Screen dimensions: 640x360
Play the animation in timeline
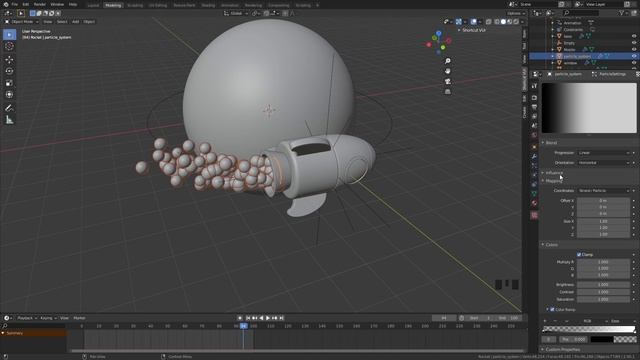tap(268, 318)
